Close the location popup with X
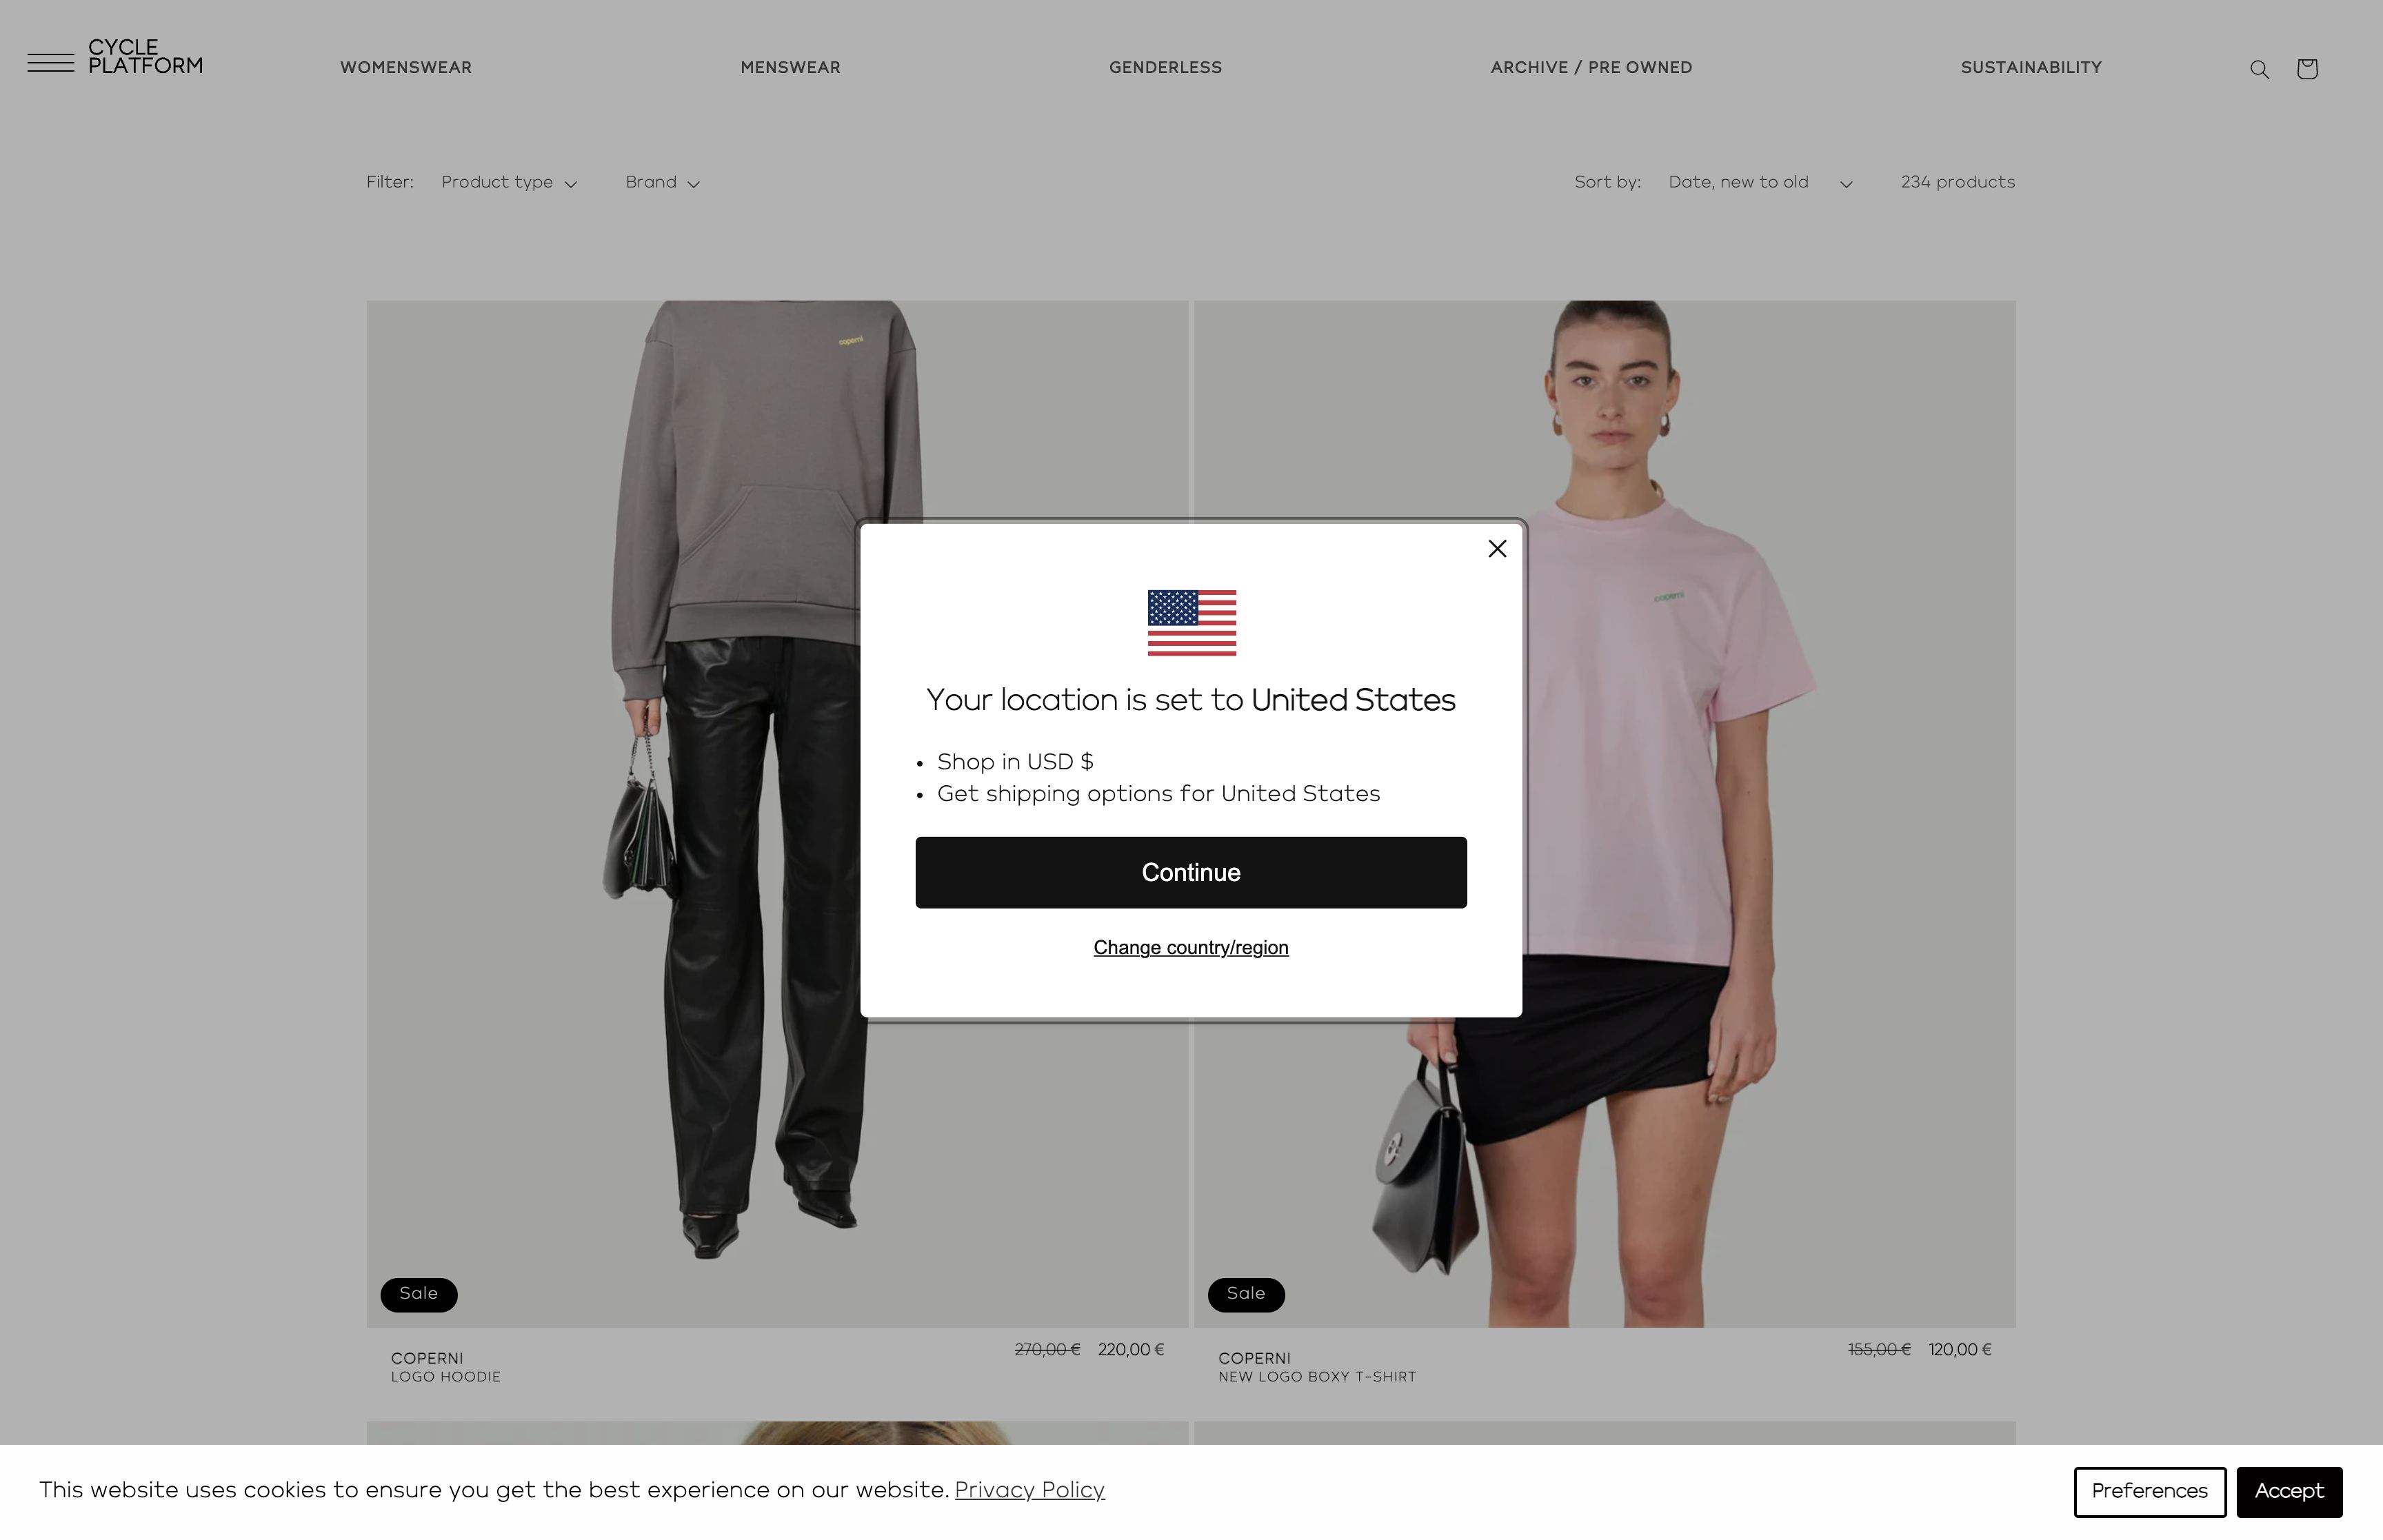This screenshot has width=2383, height=1540. point(1497,548)
